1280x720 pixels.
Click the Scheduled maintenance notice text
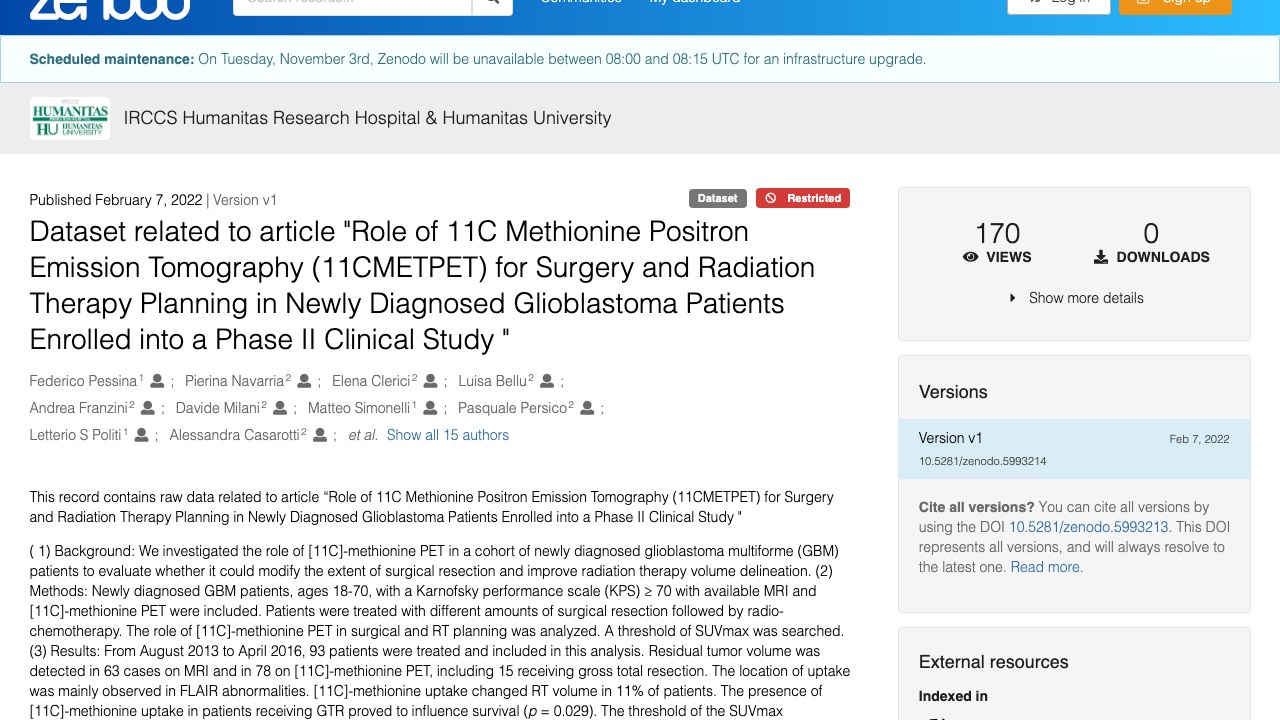pyautogui.click(x=478, y=59)
